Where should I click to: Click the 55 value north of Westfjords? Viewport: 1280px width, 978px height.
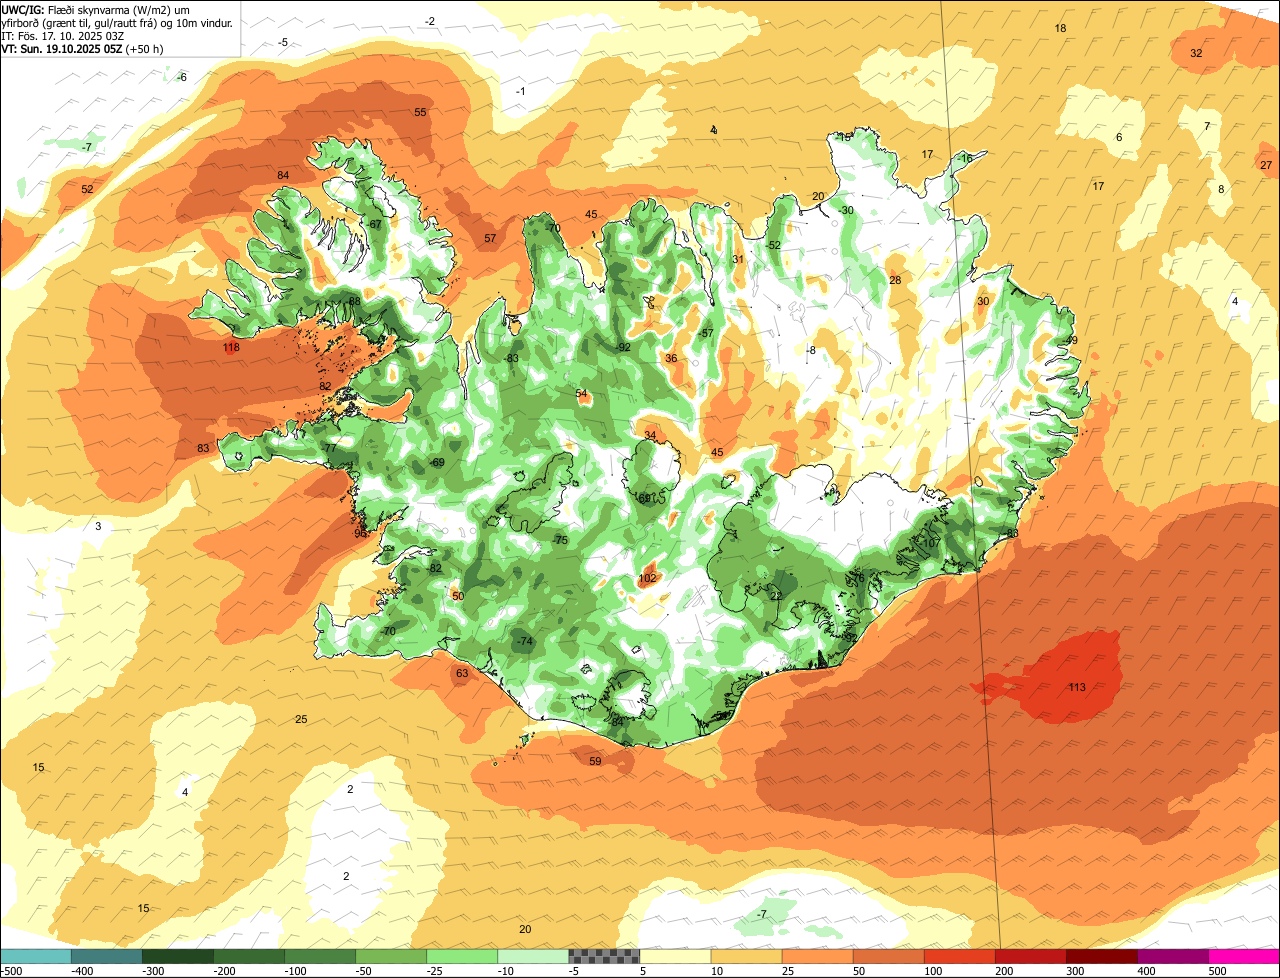click(420, 112)
